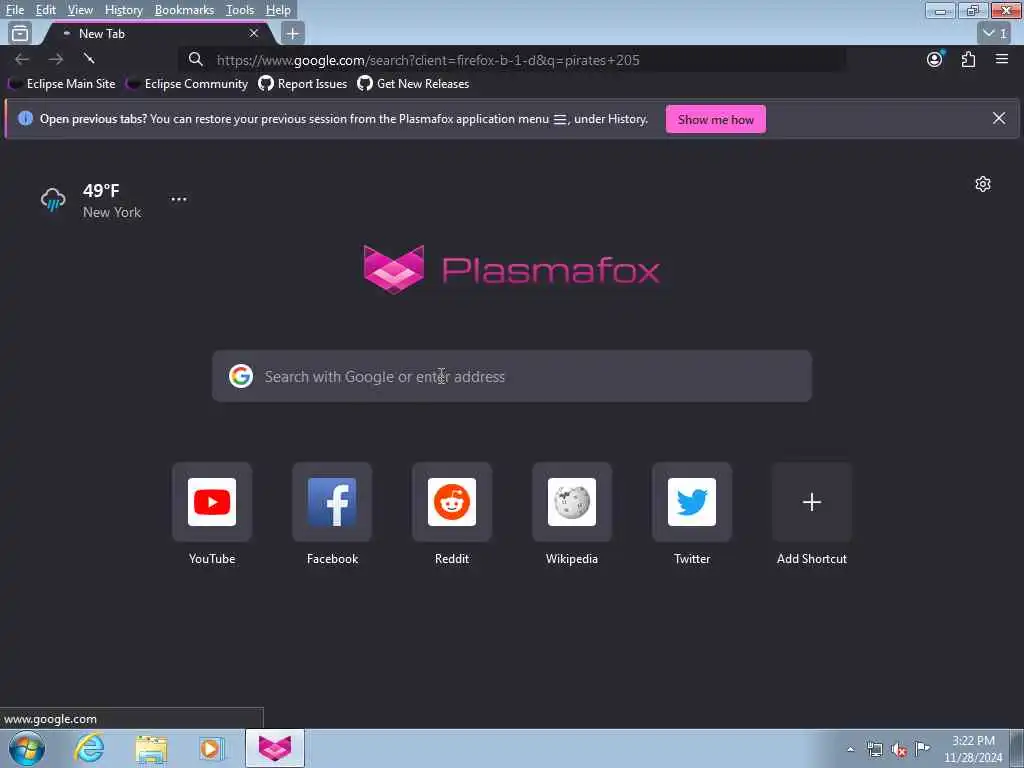The image size is (1024, 768).
Task: Click the New York weather location
Action: tap(112, 212)
